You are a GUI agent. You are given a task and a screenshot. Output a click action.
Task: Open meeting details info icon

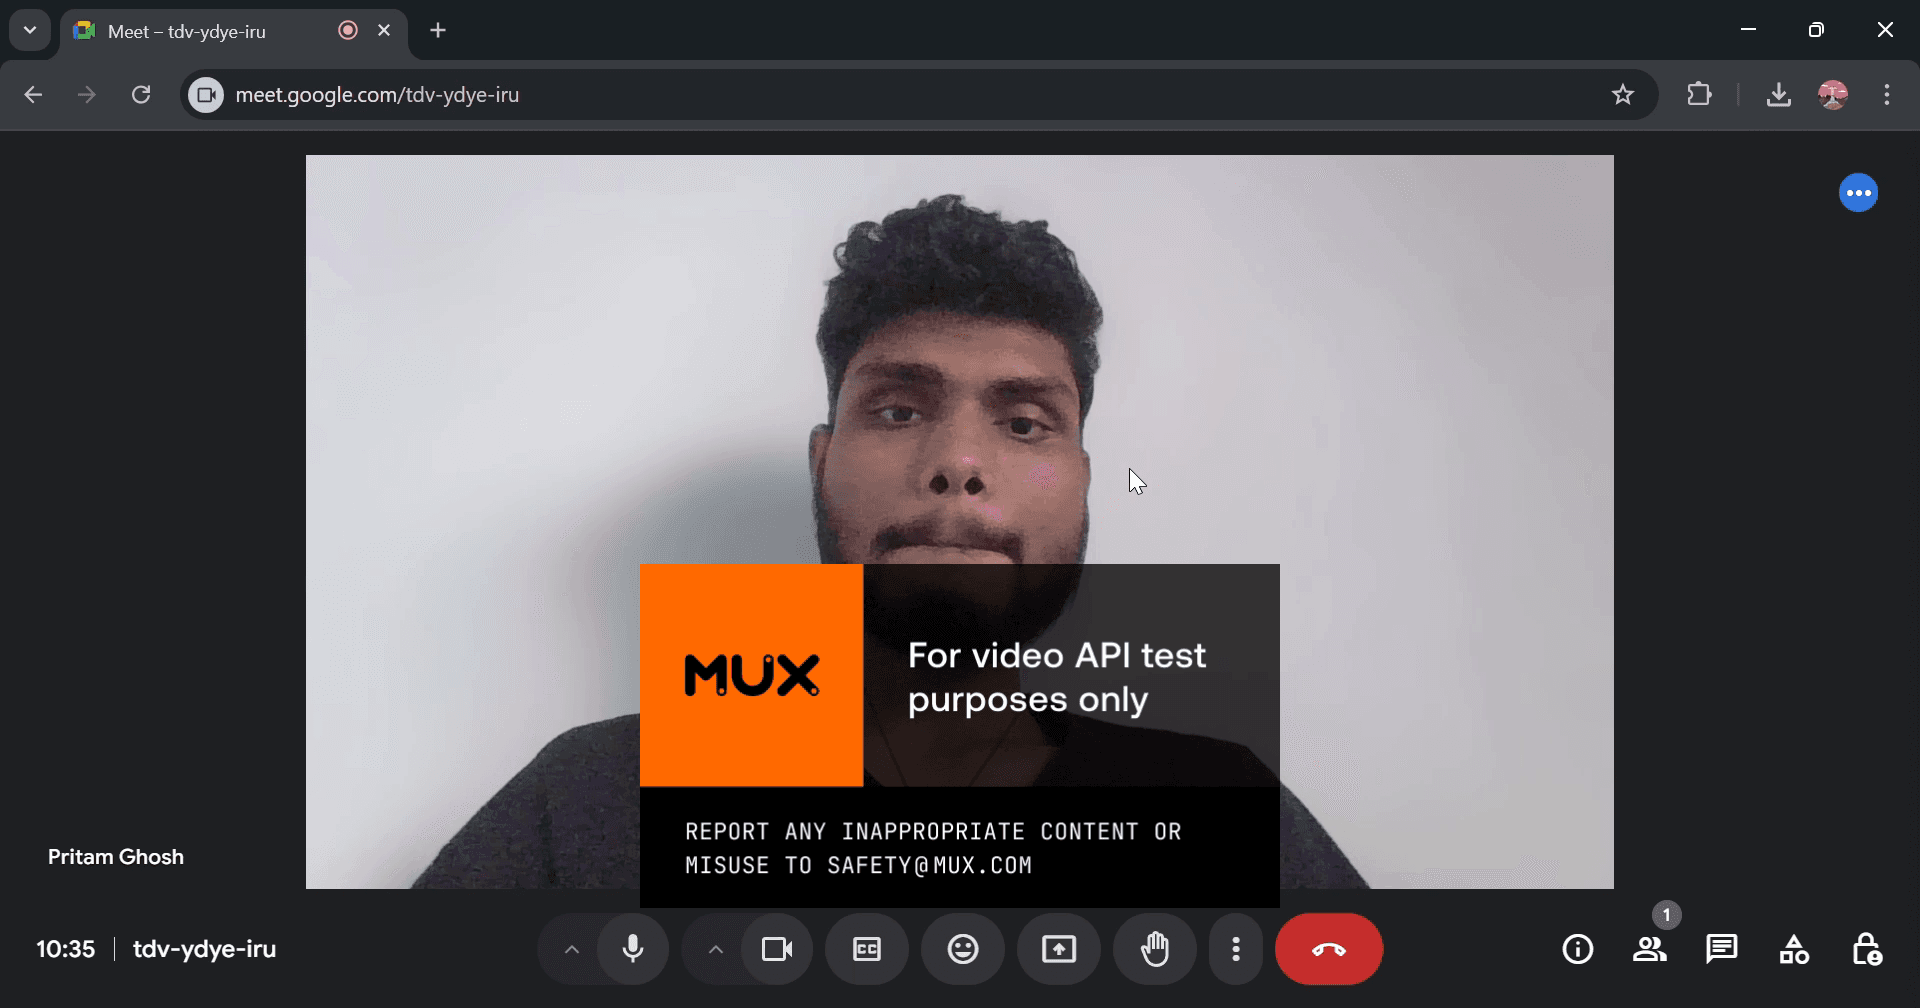tap(1578, 949)
